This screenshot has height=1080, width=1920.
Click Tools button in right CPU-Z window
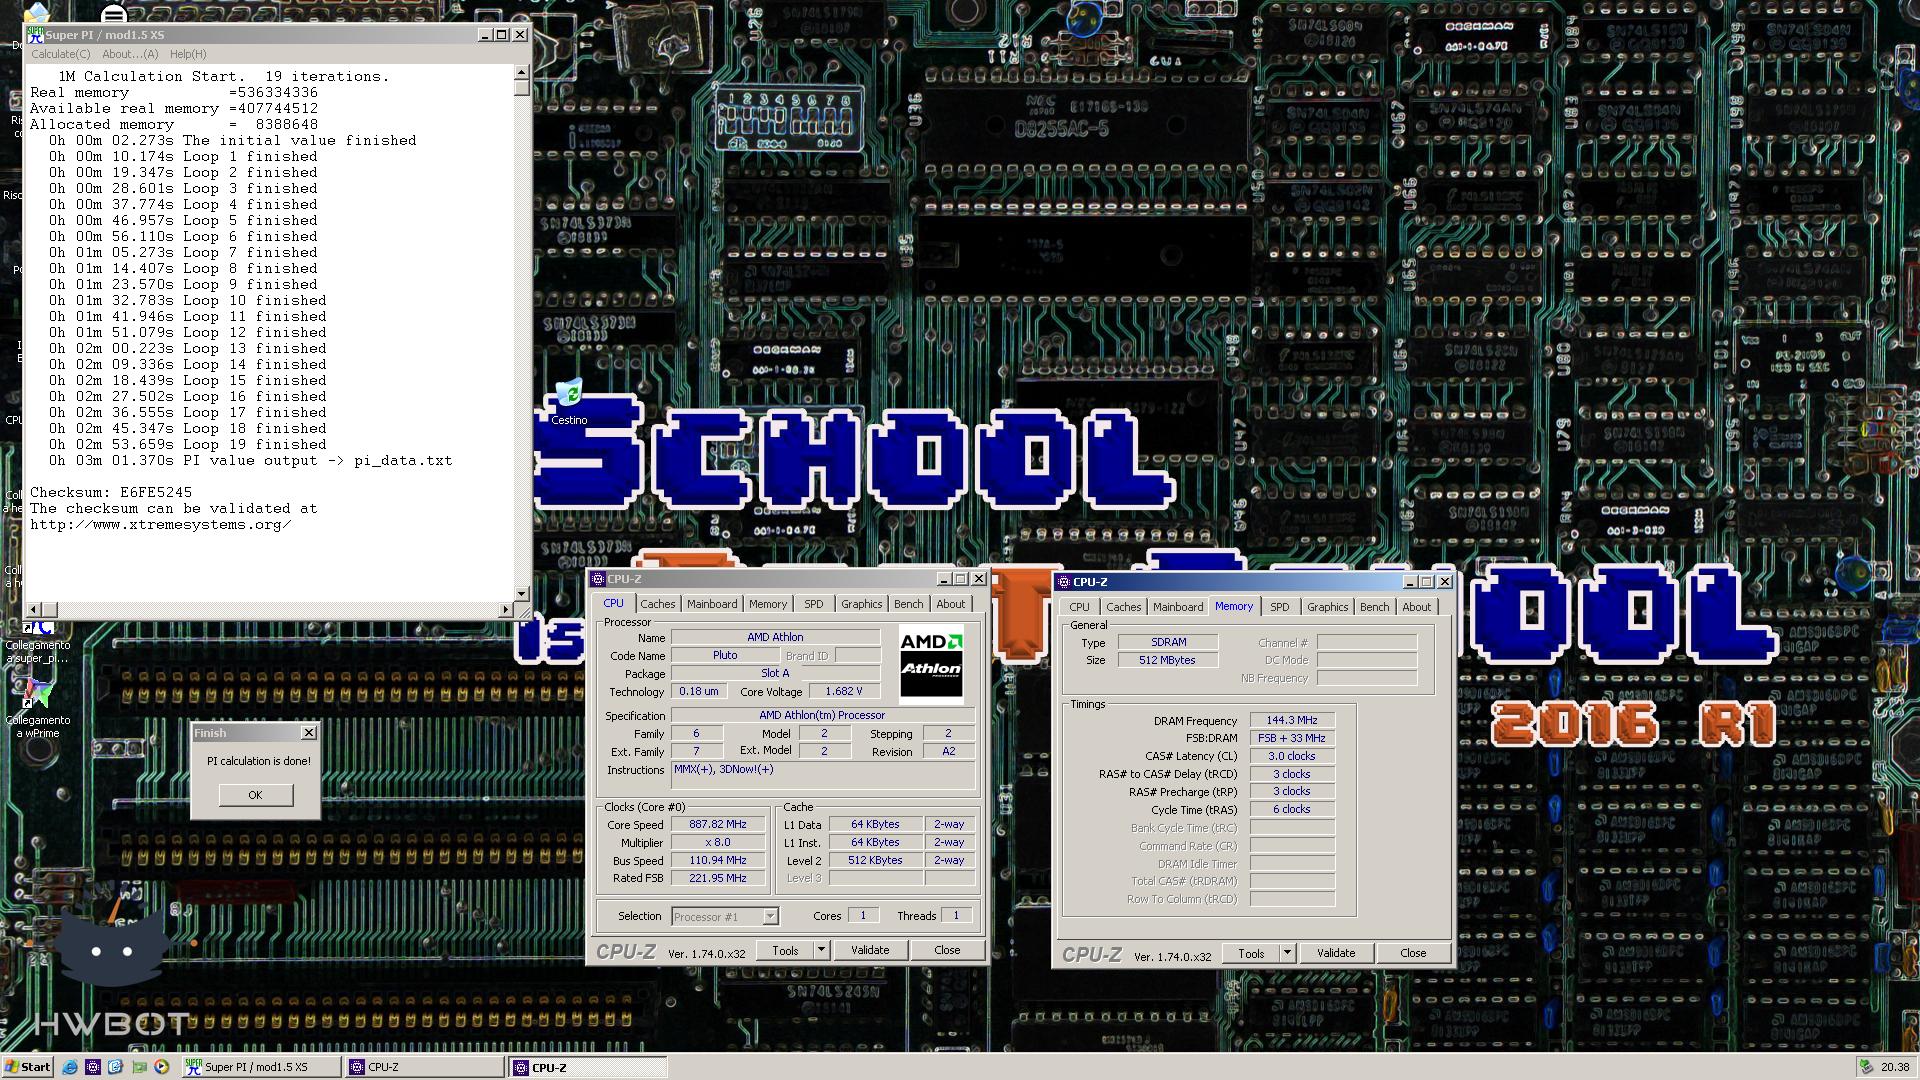coord(1251,953)
